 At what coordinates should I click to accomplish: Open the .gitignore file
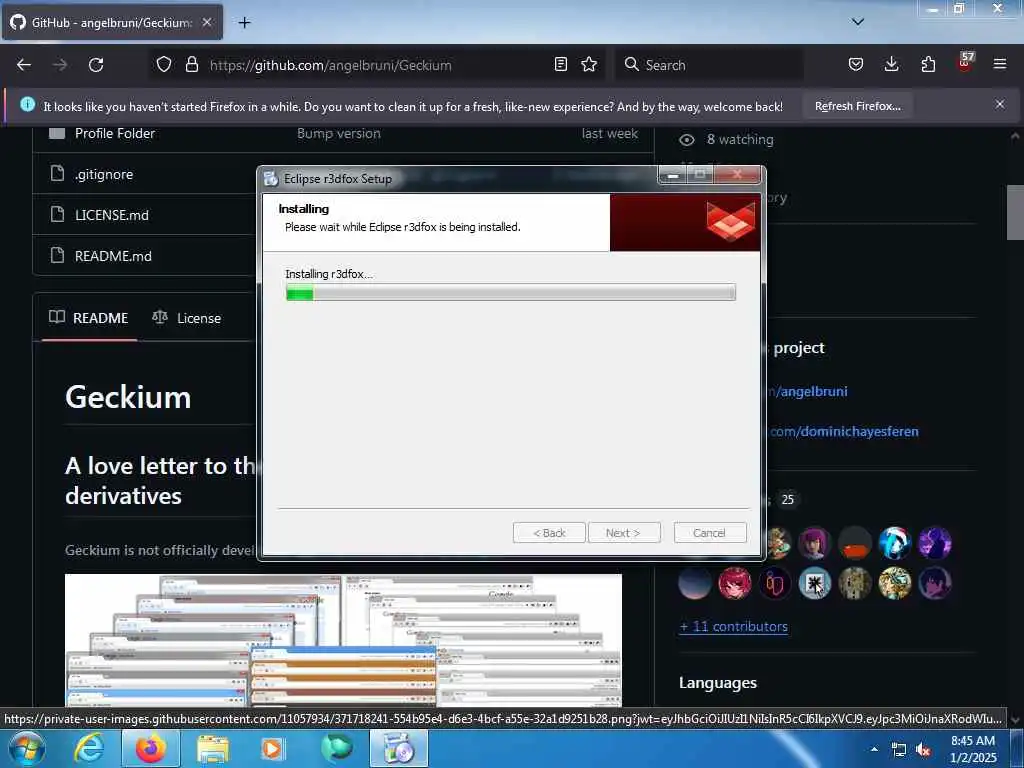pos(104,174)
